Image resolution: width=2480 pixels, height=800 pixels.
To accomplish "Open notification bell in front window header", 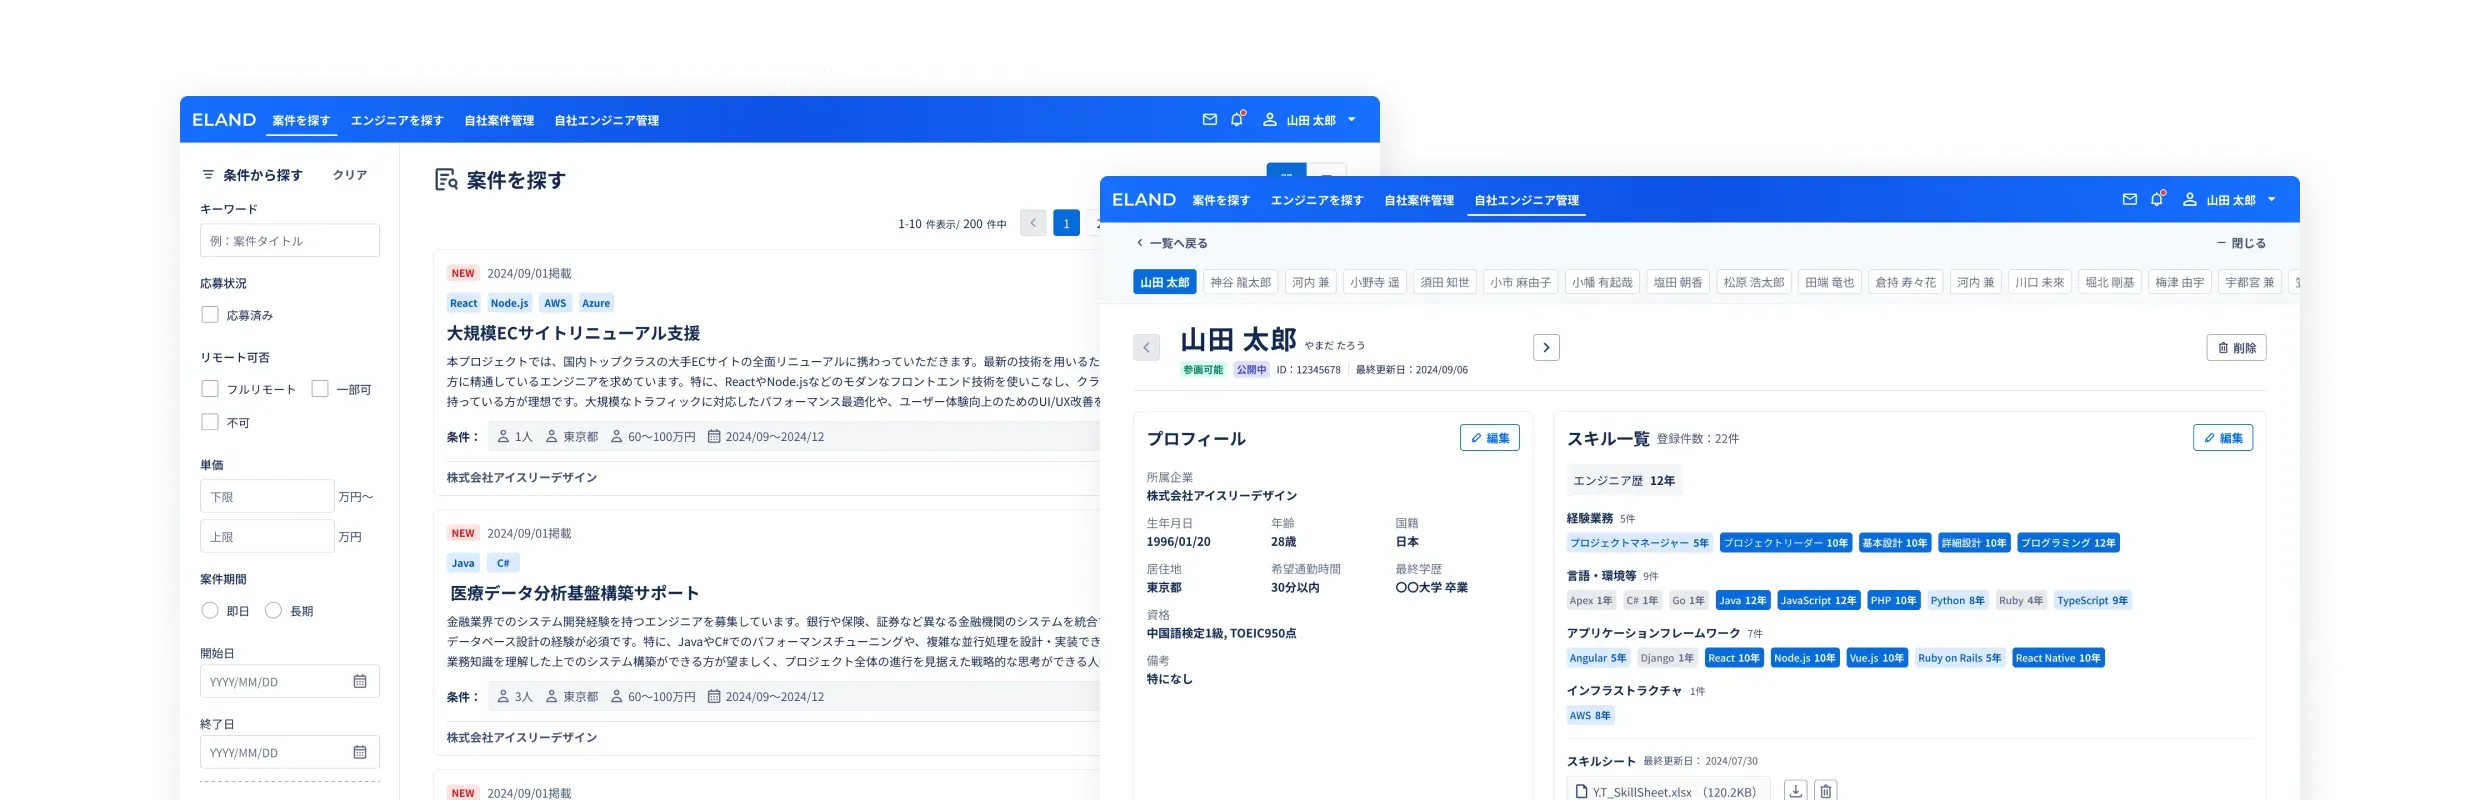I will click(2157, 199).
